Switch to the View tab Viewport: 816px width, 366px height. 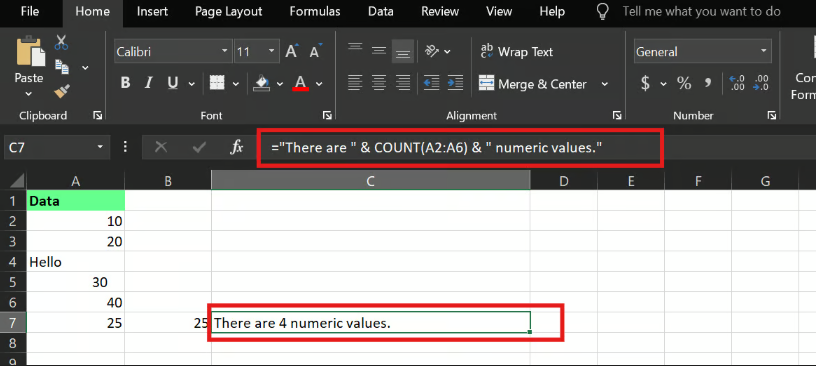coord(499,11)
